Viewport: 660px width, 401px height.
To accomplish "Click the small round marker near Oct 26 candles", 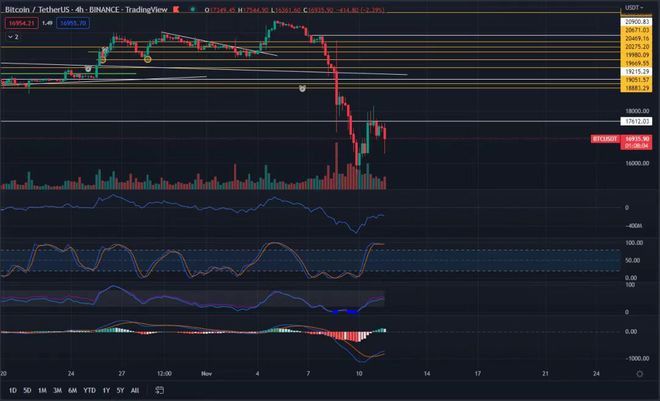I will pos(89,68).
